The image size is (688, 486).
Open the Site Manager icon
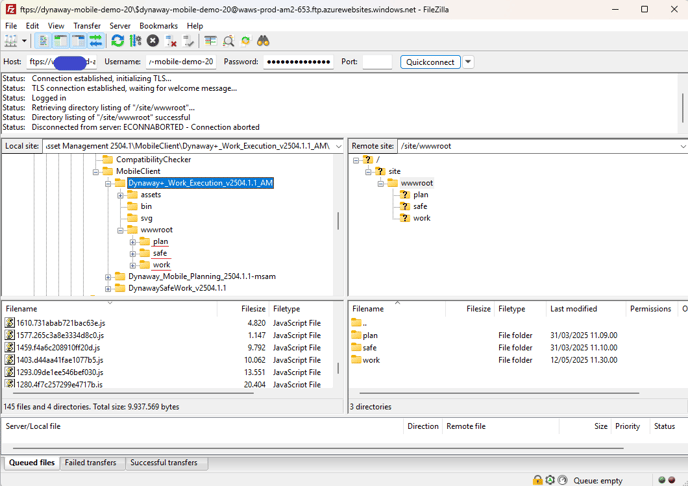pyautogui.click(x=11, y=41)
